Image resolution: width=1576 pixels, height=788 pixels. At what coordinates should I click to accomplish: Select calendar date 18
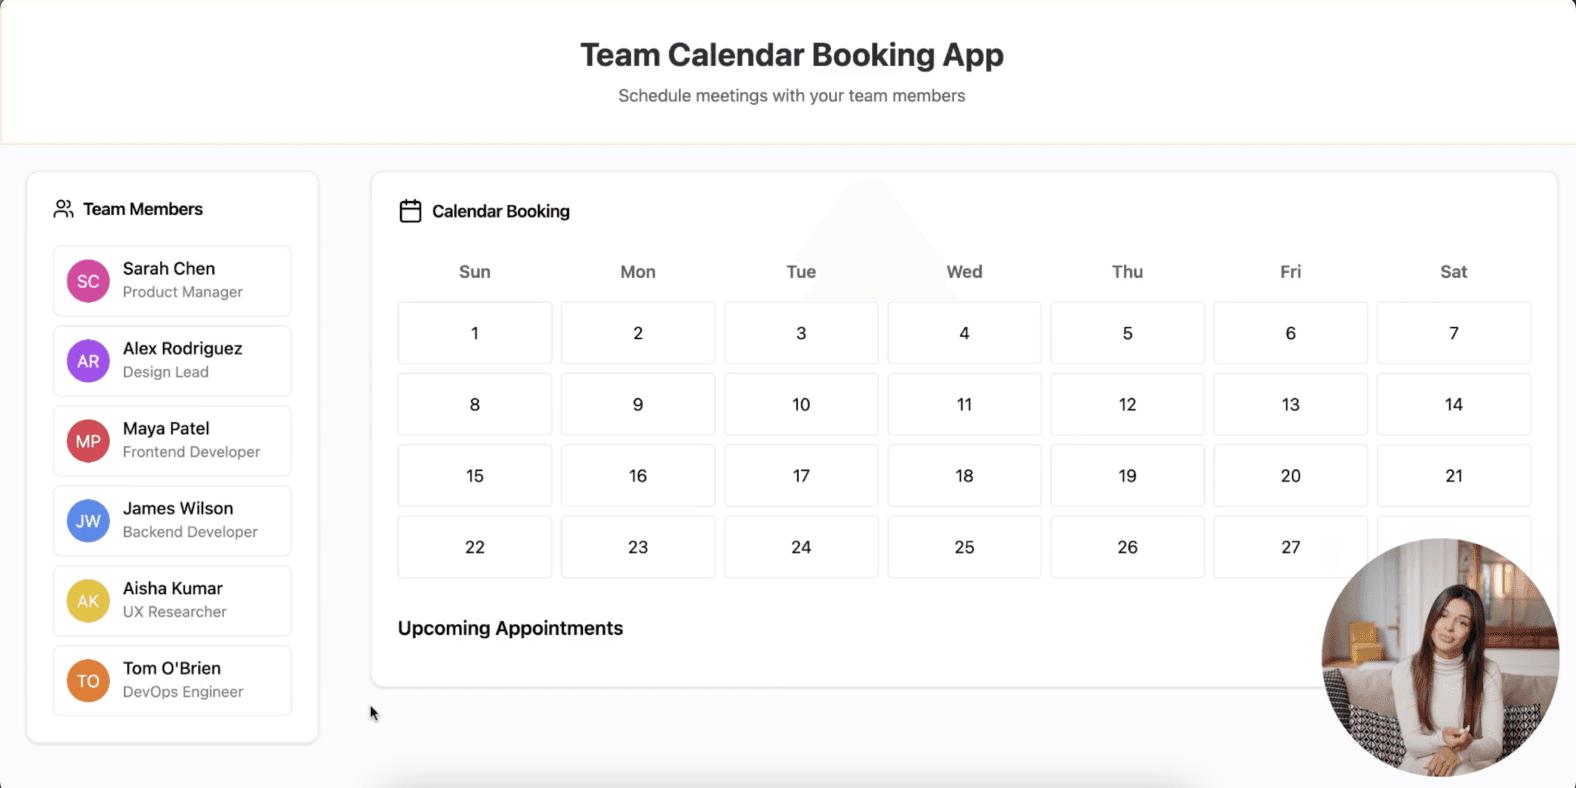(964, 476)
